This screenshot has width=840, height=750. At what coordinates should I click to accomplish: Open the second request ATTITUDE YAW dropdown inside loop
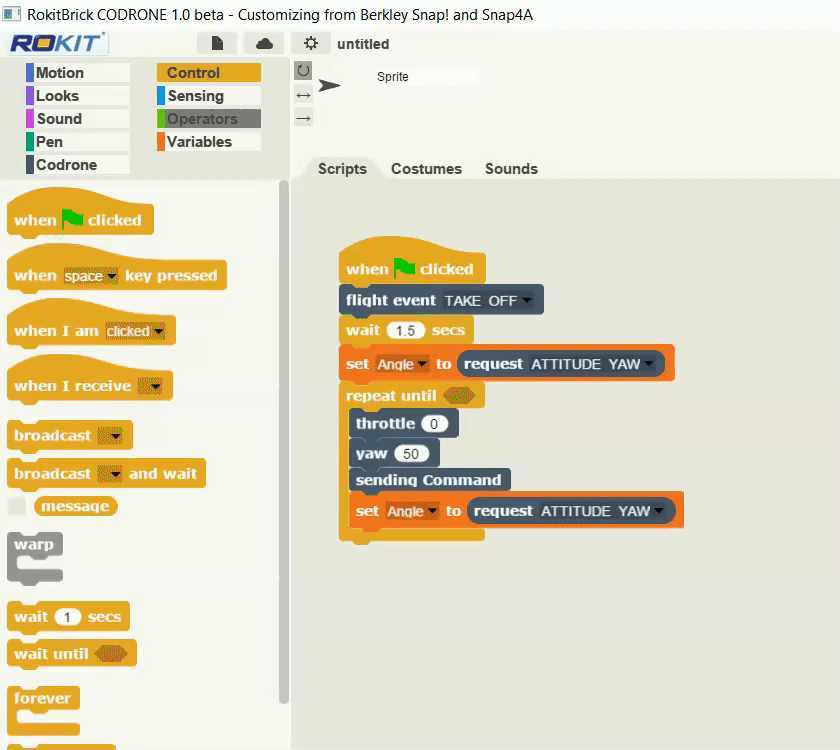(x=658, y=511)
